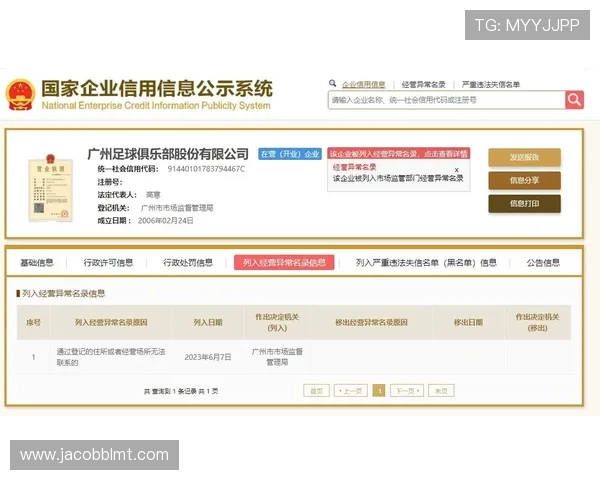Click the 信息分享 button
The height and width of the screenshot is (480, 600).
click(524, 180)
